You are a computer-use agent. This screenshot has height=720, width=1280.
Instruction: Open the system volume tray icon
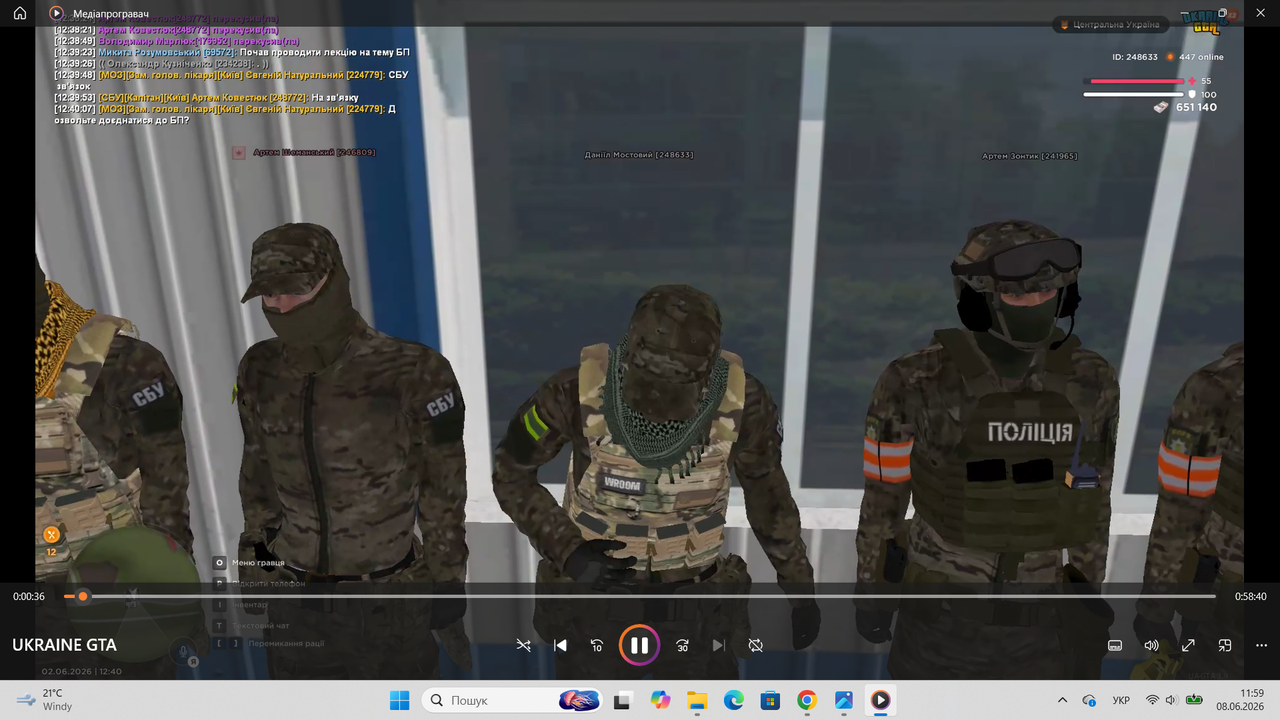(x=1172, y=700)
